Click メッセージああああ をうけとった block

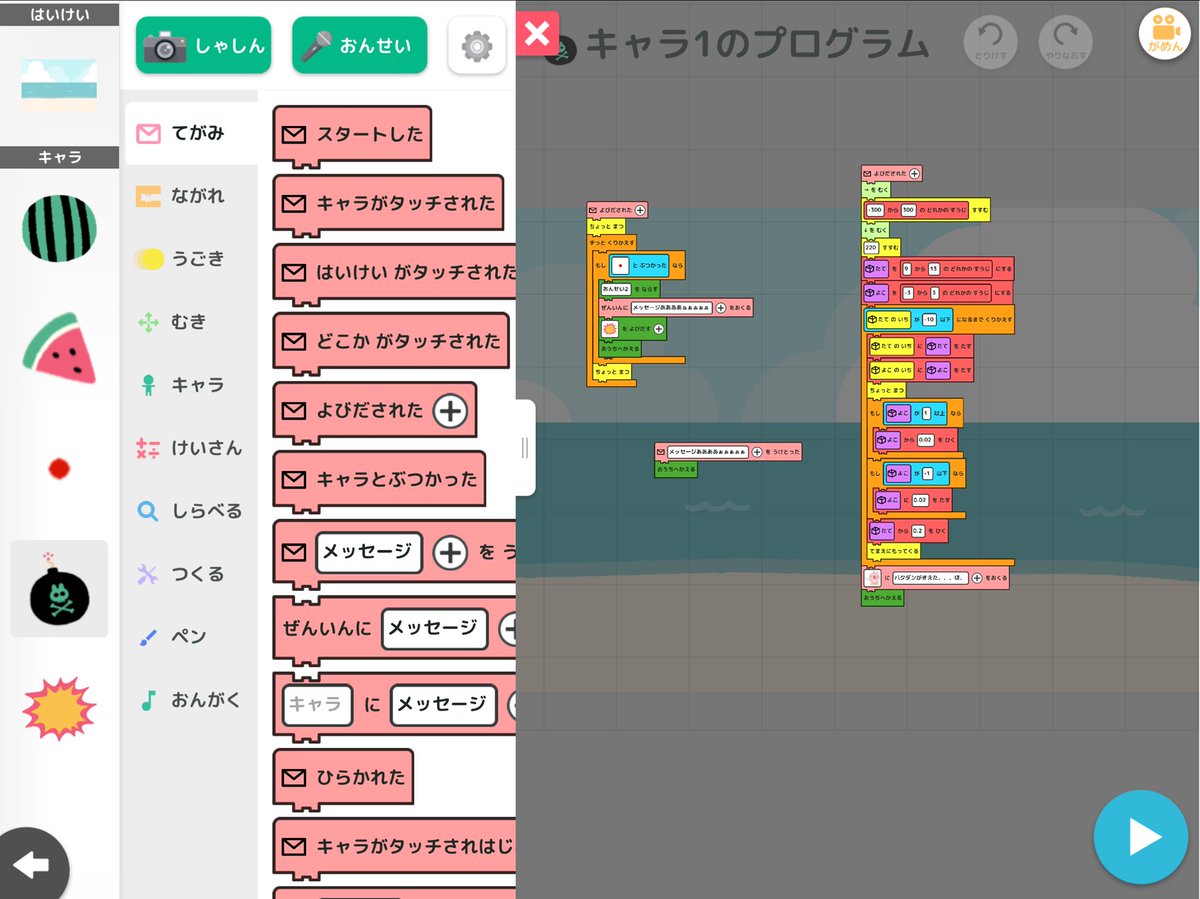(x=728, y=452)
